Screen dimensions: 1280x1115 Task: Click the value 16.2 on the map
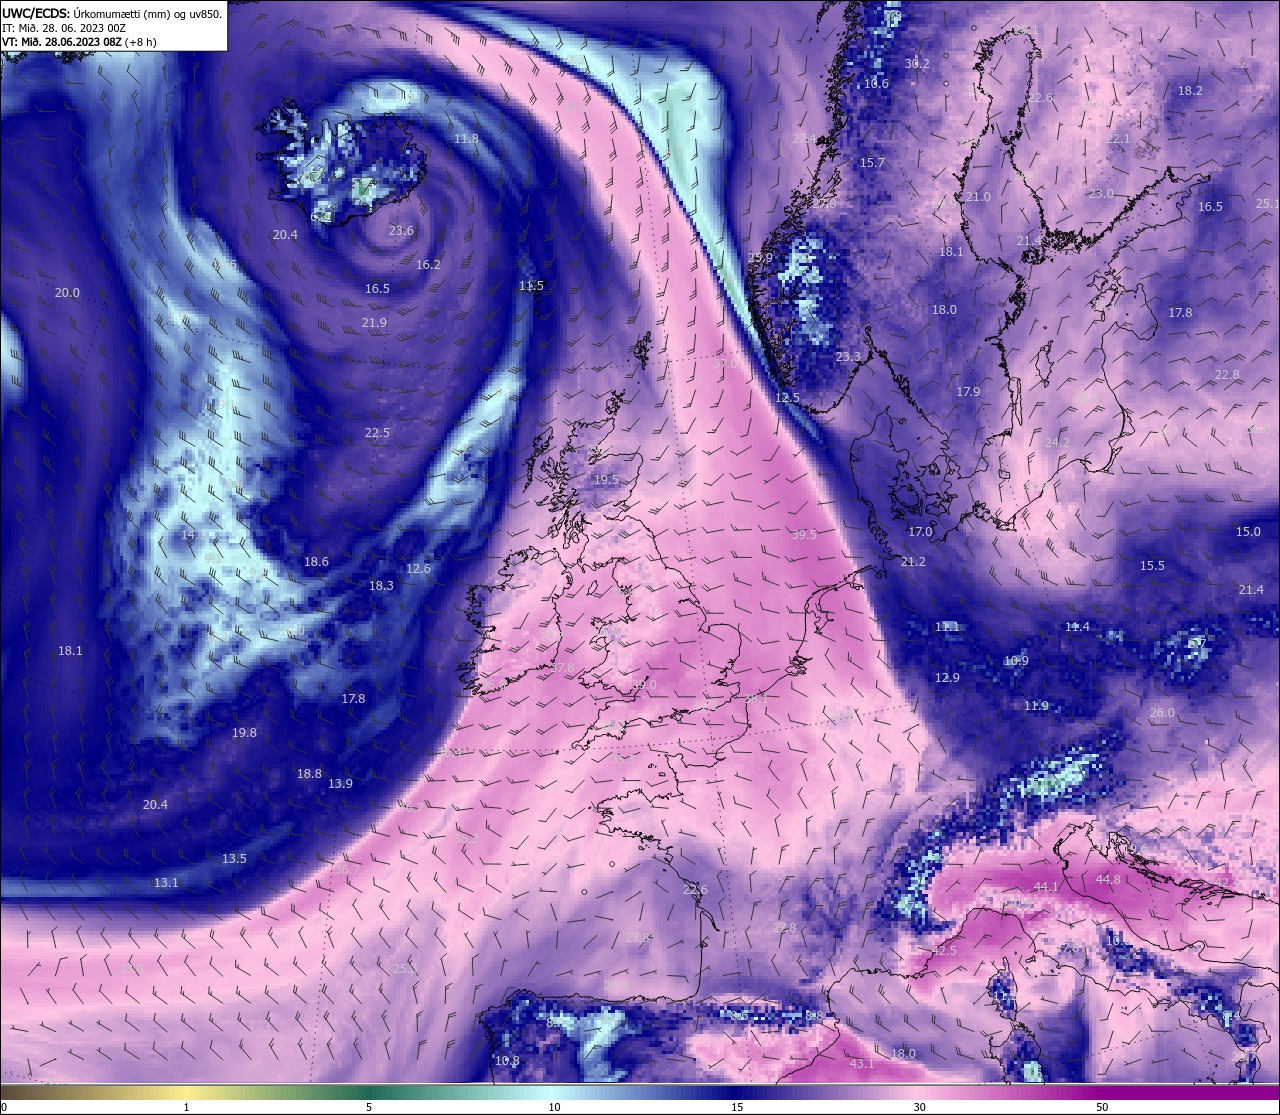click(x=428, y=265)
